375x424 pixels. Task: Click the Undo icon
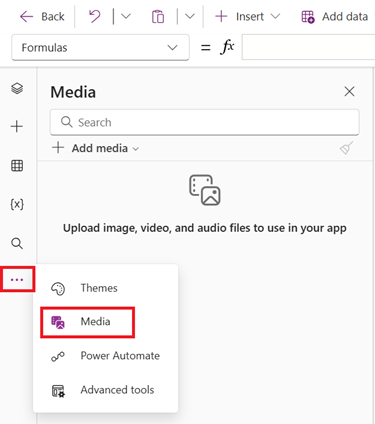(95, 16)
